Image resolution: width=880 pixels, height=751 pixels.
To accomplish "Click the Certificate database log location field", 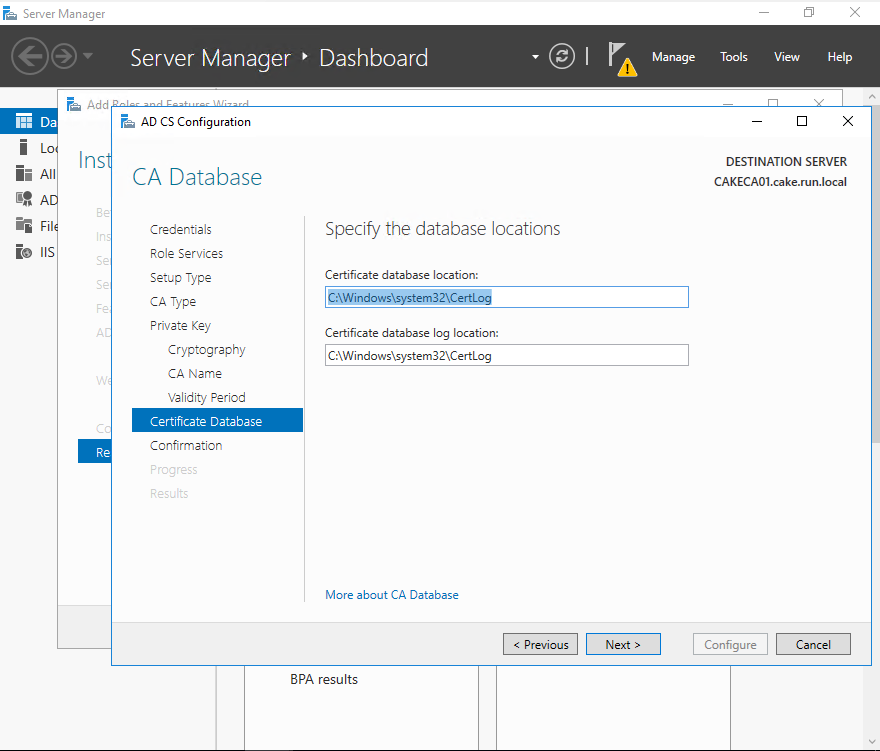I will coord(506,355).
